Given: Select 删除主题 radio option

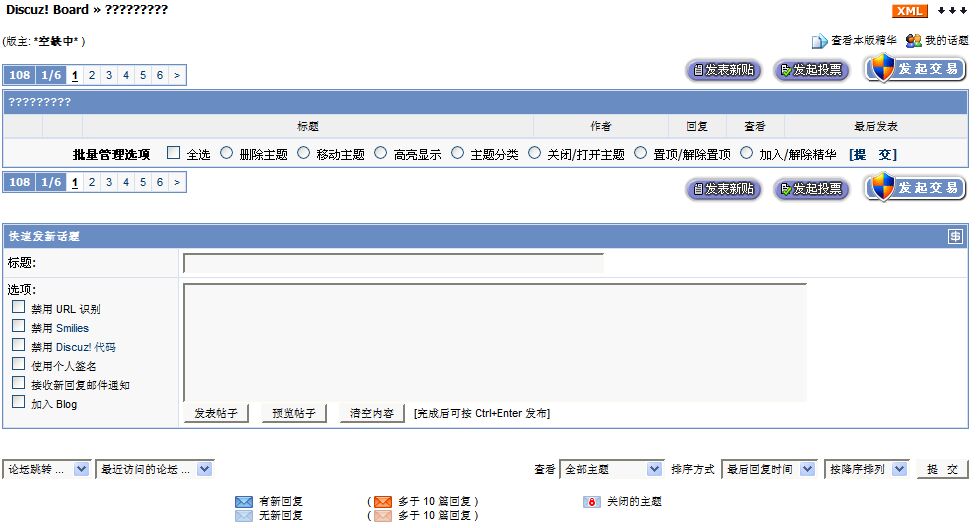Looking at the screenshot, I should (x=226, y=153).
